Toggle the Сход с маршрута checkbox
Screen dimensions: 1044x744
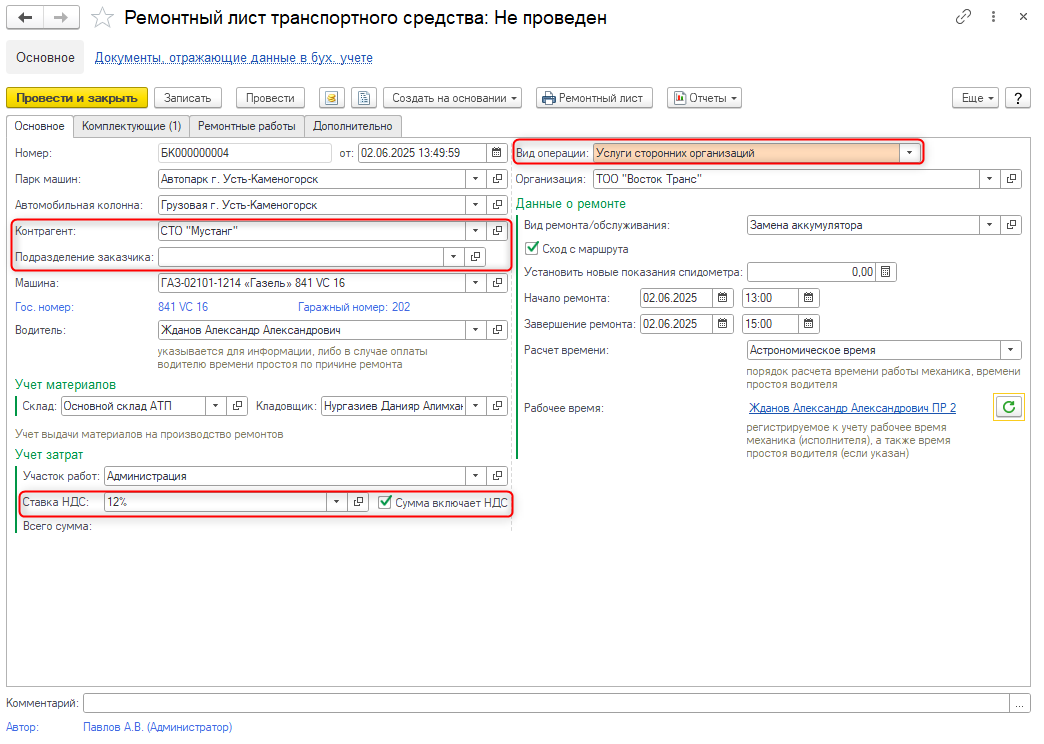pyautogui.click(x=532, y=249)
